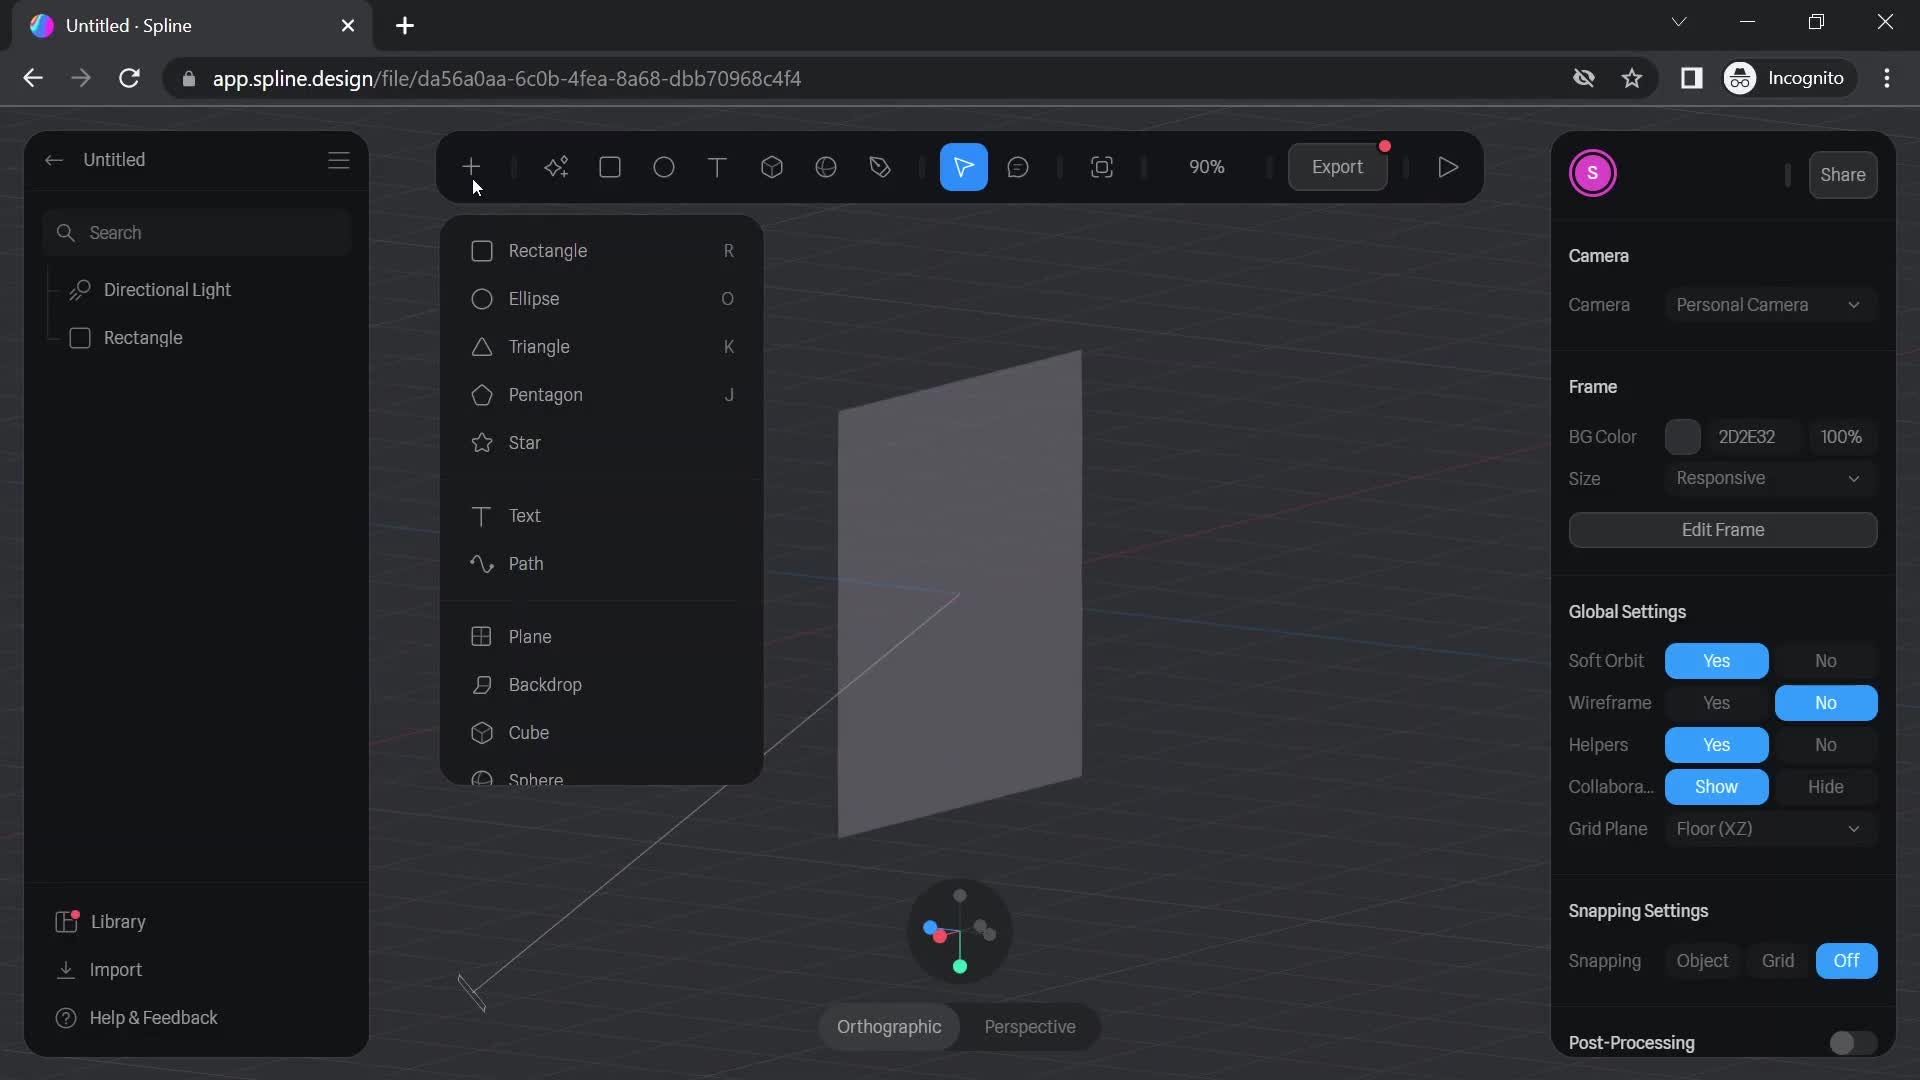
Task: Click the Rectangle layer in sidebar
Action: tap(142, 338)
